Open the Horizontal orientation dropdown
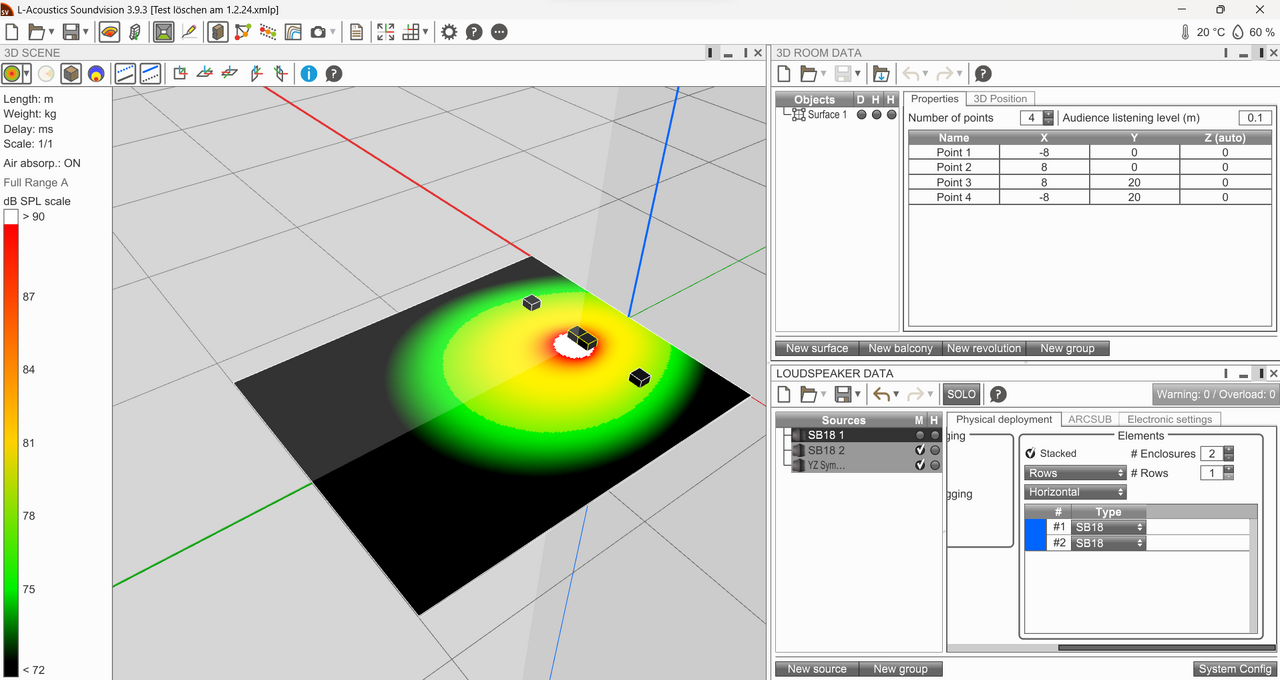Screen dimensions: 1280x680 point(1075,492)
